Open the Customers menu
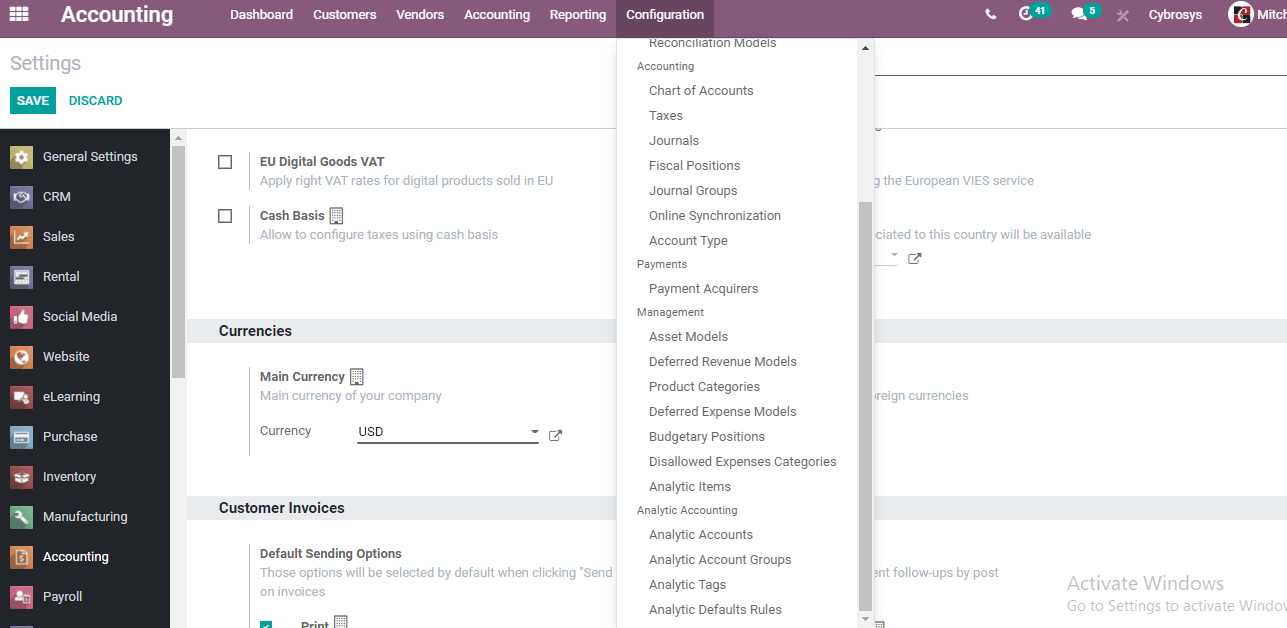 point(345,15)
